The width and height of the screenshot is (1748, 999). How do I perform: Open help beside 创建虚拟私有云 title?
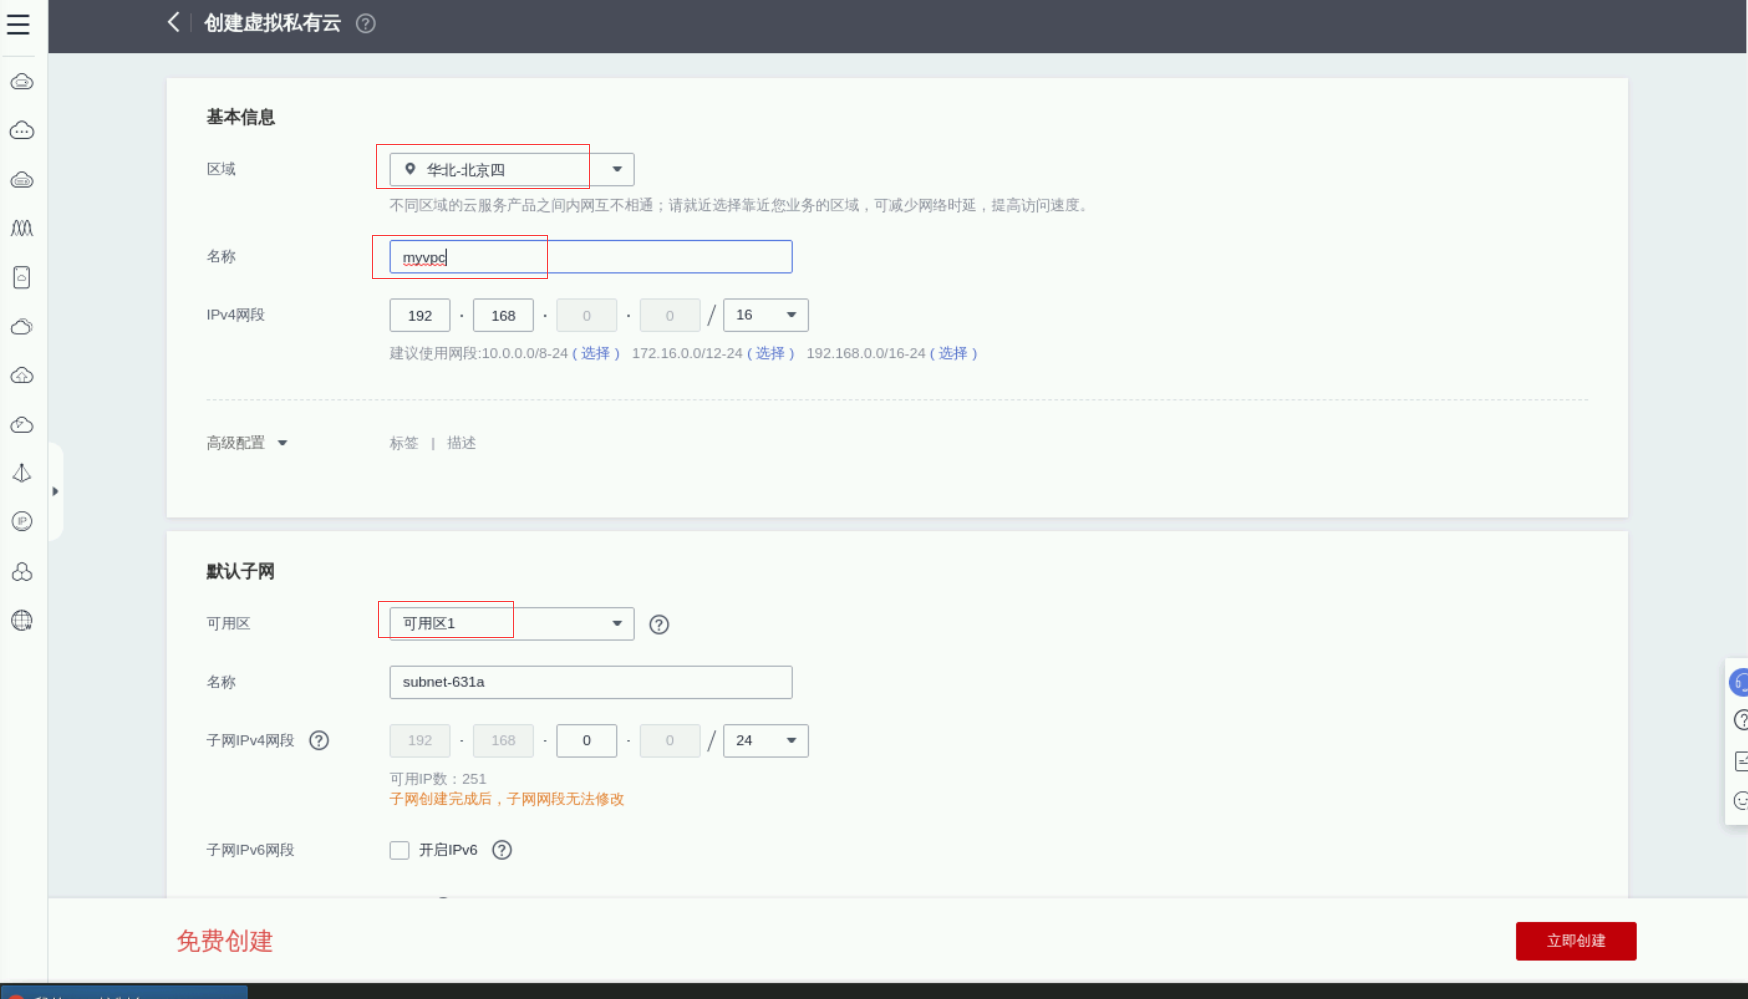click(366, 24)
